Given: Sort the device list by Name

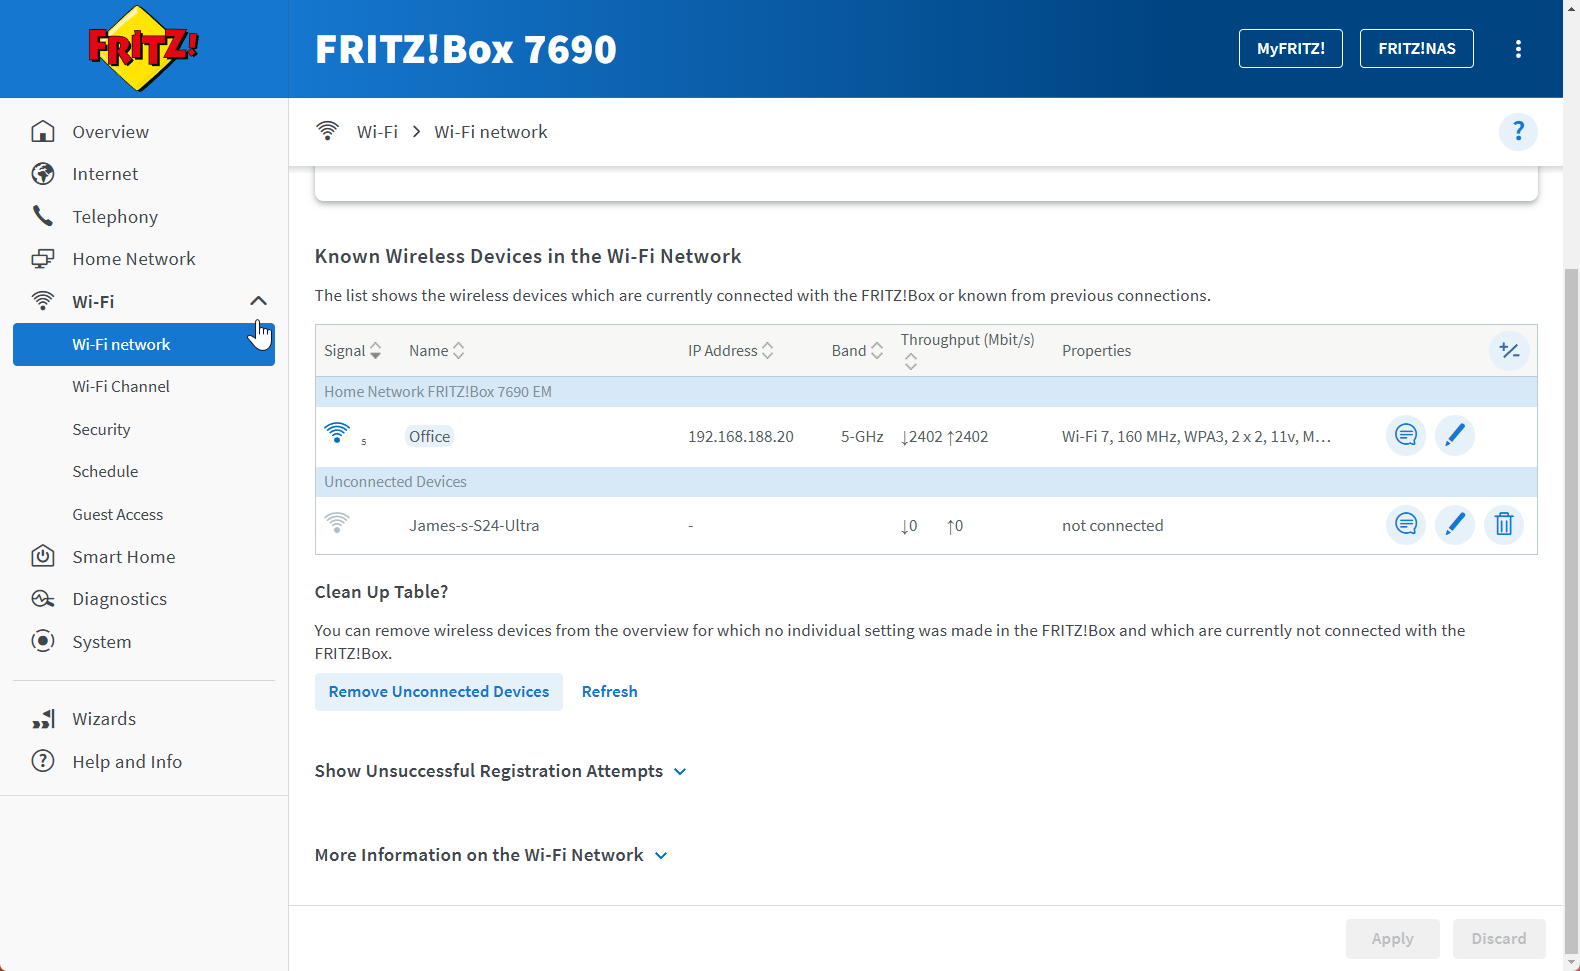Looking at the screenshot, I should coord(436,351).
